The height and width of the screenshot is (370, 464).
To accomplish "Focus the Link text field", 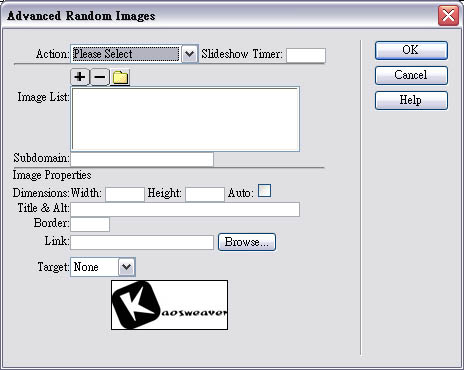I will coord(142,242).
